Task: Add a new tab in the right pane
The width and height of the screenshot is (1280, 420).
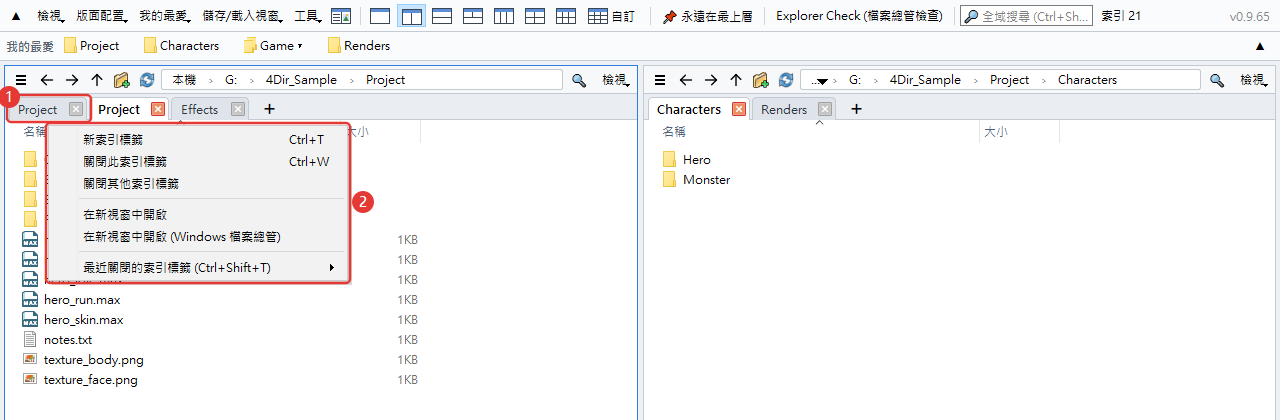Action: (x=856, y=110)
